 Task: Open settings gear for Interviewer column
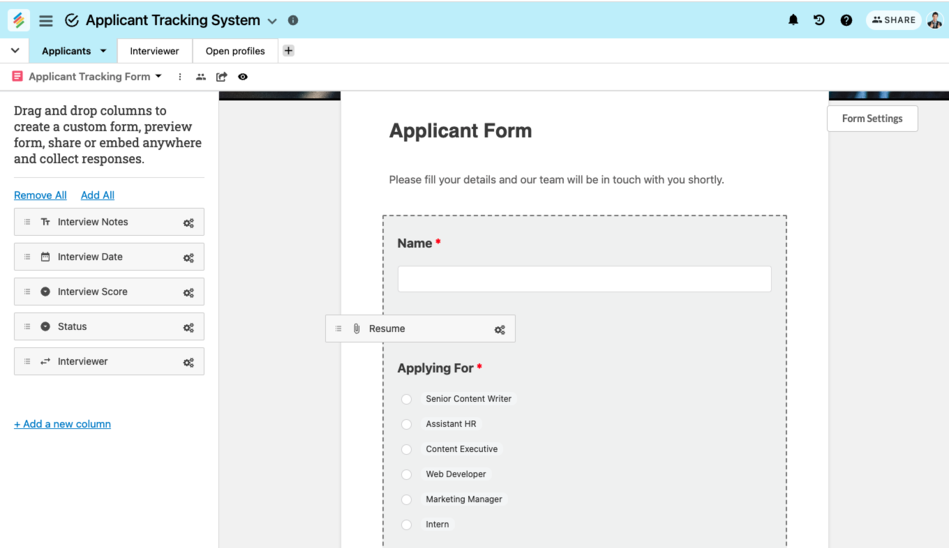coord(188,362)
